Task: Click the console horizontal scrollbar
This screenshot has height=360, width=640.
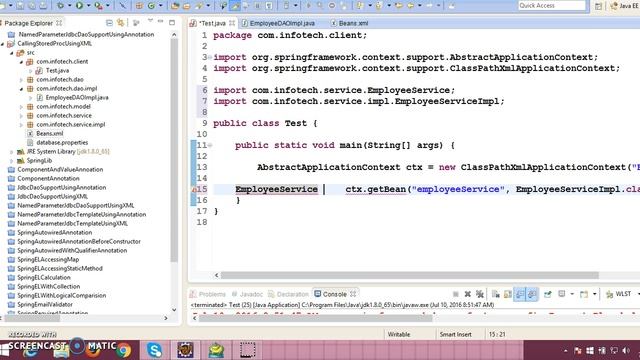Action: pos(315,318)
